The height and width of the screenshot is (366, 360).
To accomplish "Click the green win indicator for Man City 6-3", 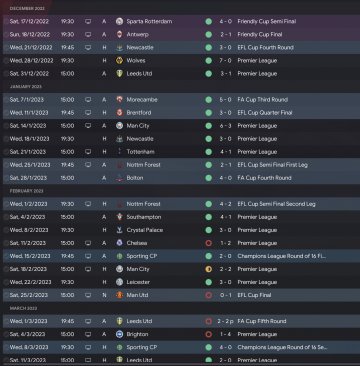I will point(209,126).
